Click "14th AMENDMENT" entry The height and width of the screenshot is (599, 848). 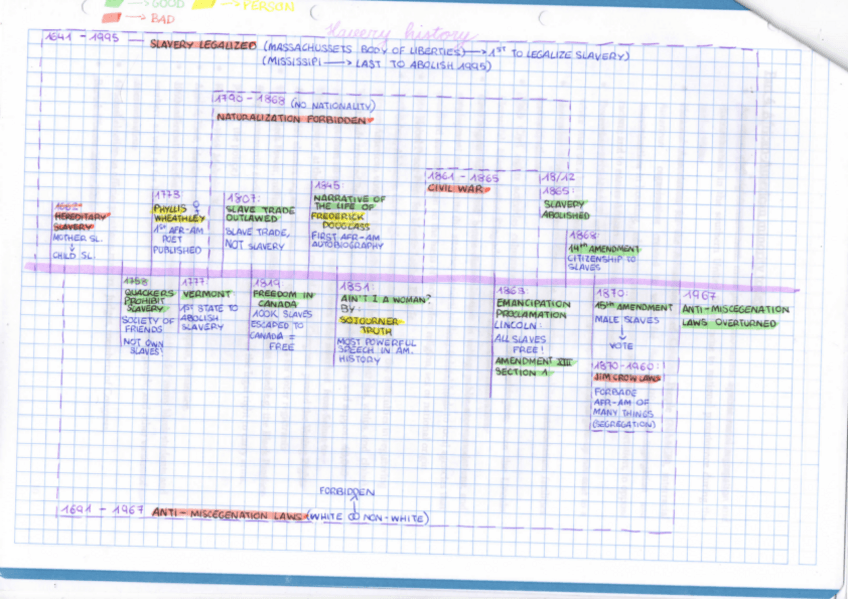(604, 249)
